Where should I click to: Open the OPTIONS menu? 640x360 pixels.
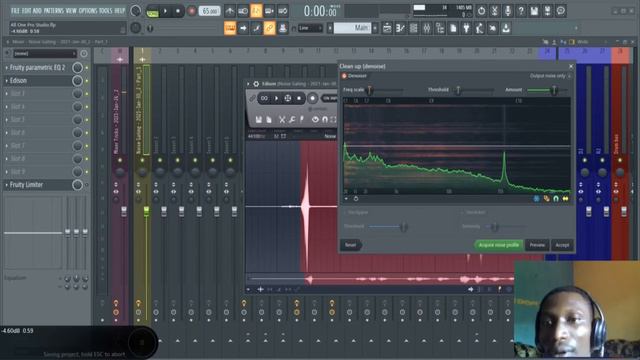(x=88, y=11)
